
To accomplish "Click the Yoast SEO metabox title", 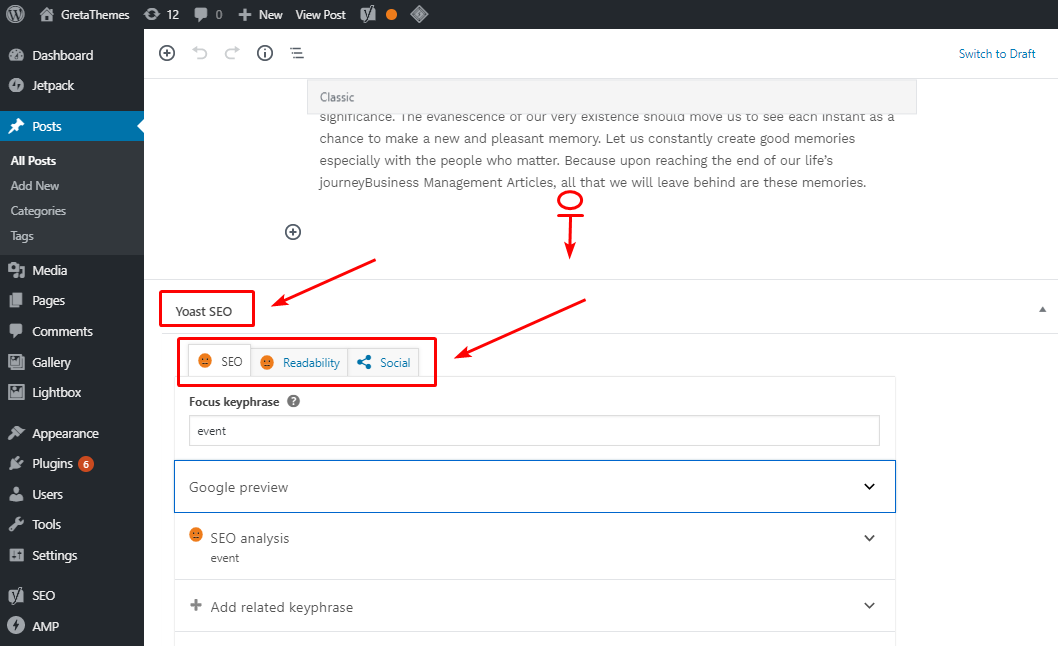I will coord(204,311).
